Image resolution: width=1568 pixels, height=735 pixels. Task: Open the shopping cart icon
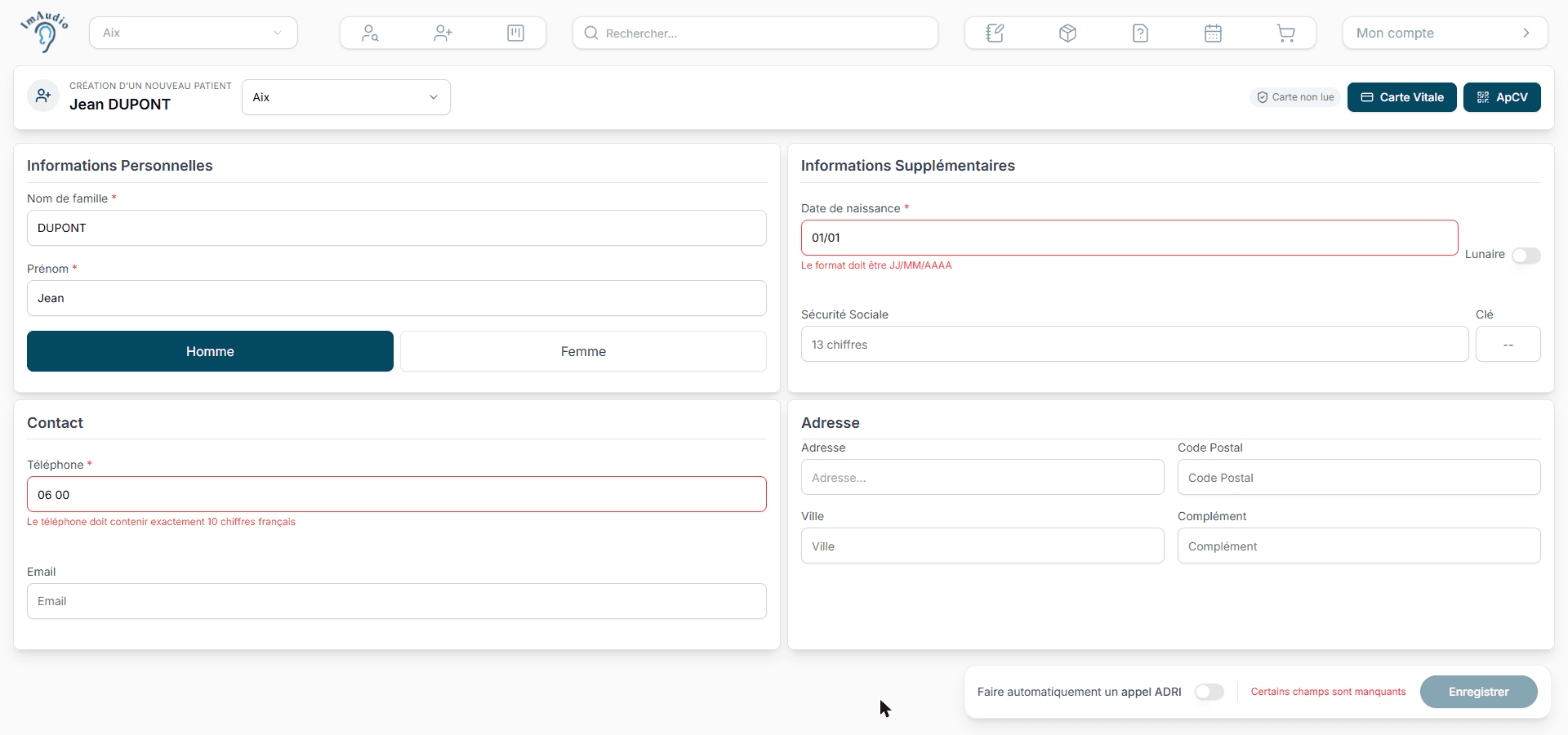[x=1286, y=33]
